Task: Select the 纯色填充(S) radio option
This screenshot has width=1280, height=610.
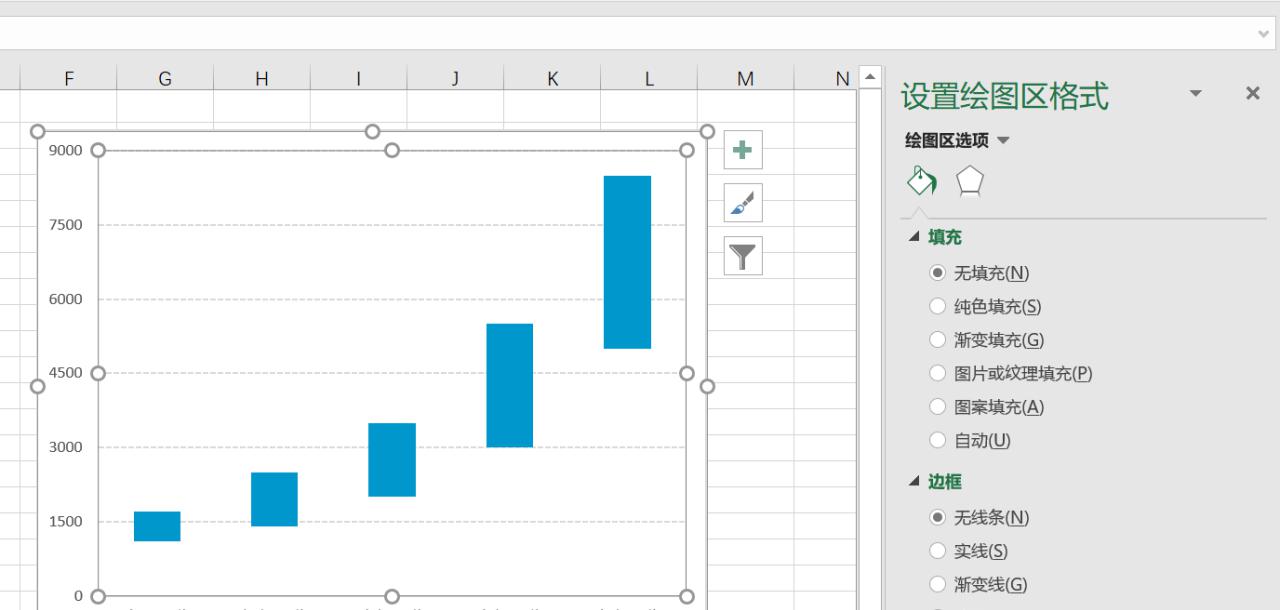Action: click(937, 306)
